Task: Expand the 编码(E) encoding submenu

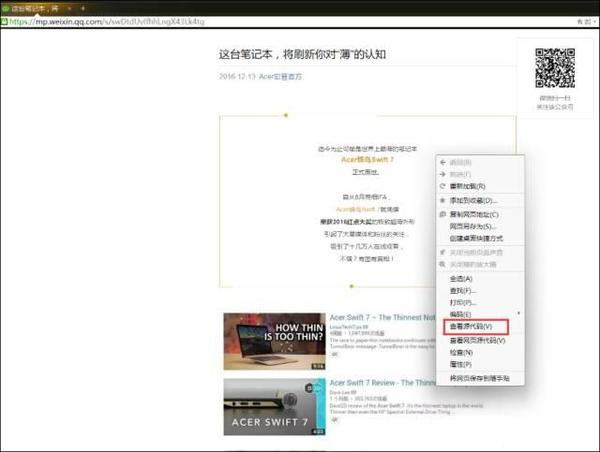Action: (x=480, y=314)
